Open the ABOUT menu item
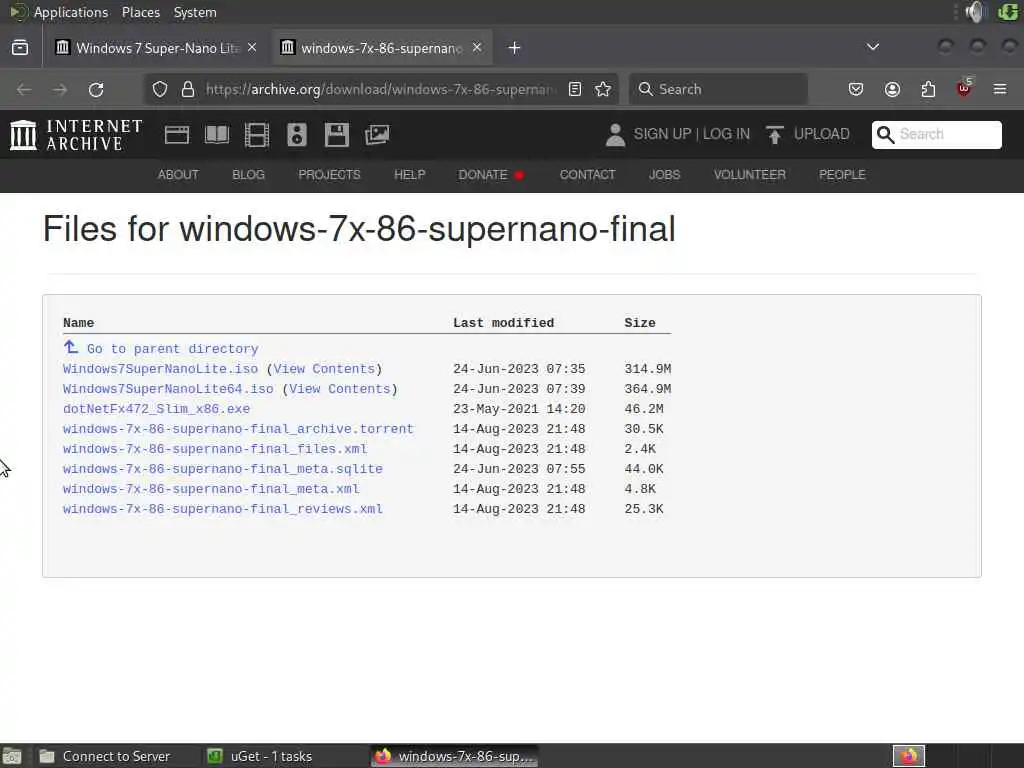 click(x=178, y=175)
